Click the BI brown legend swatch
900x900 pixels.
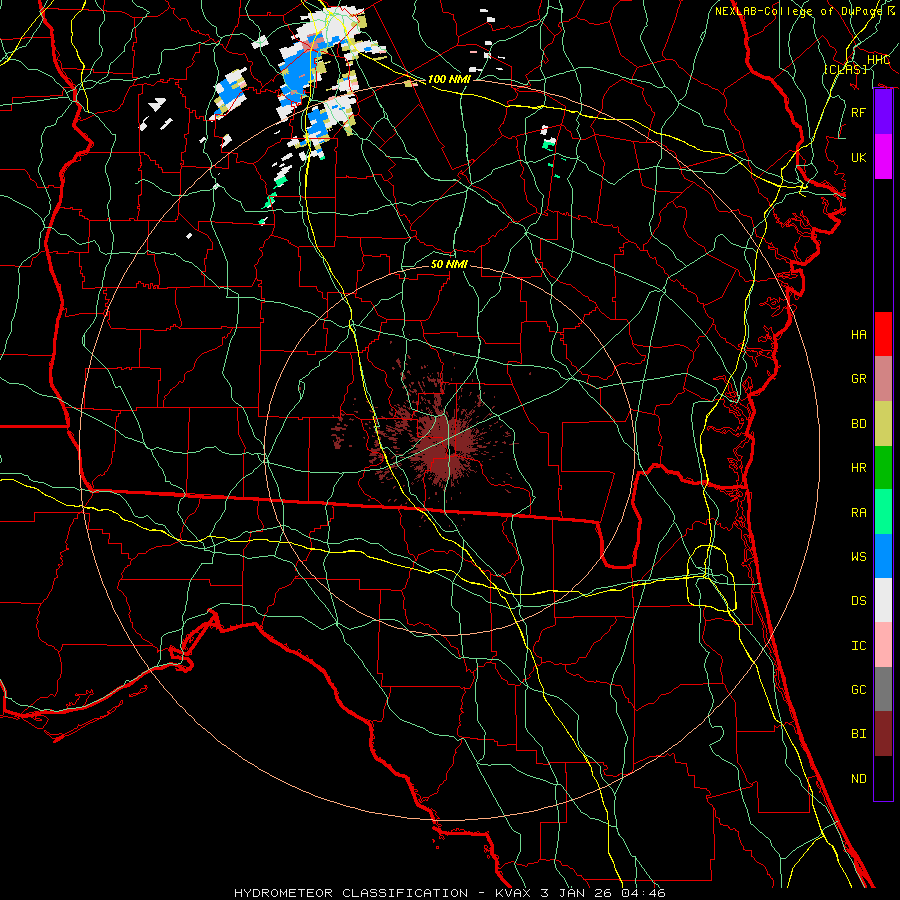pyautogui.click(x=883, y=734)
